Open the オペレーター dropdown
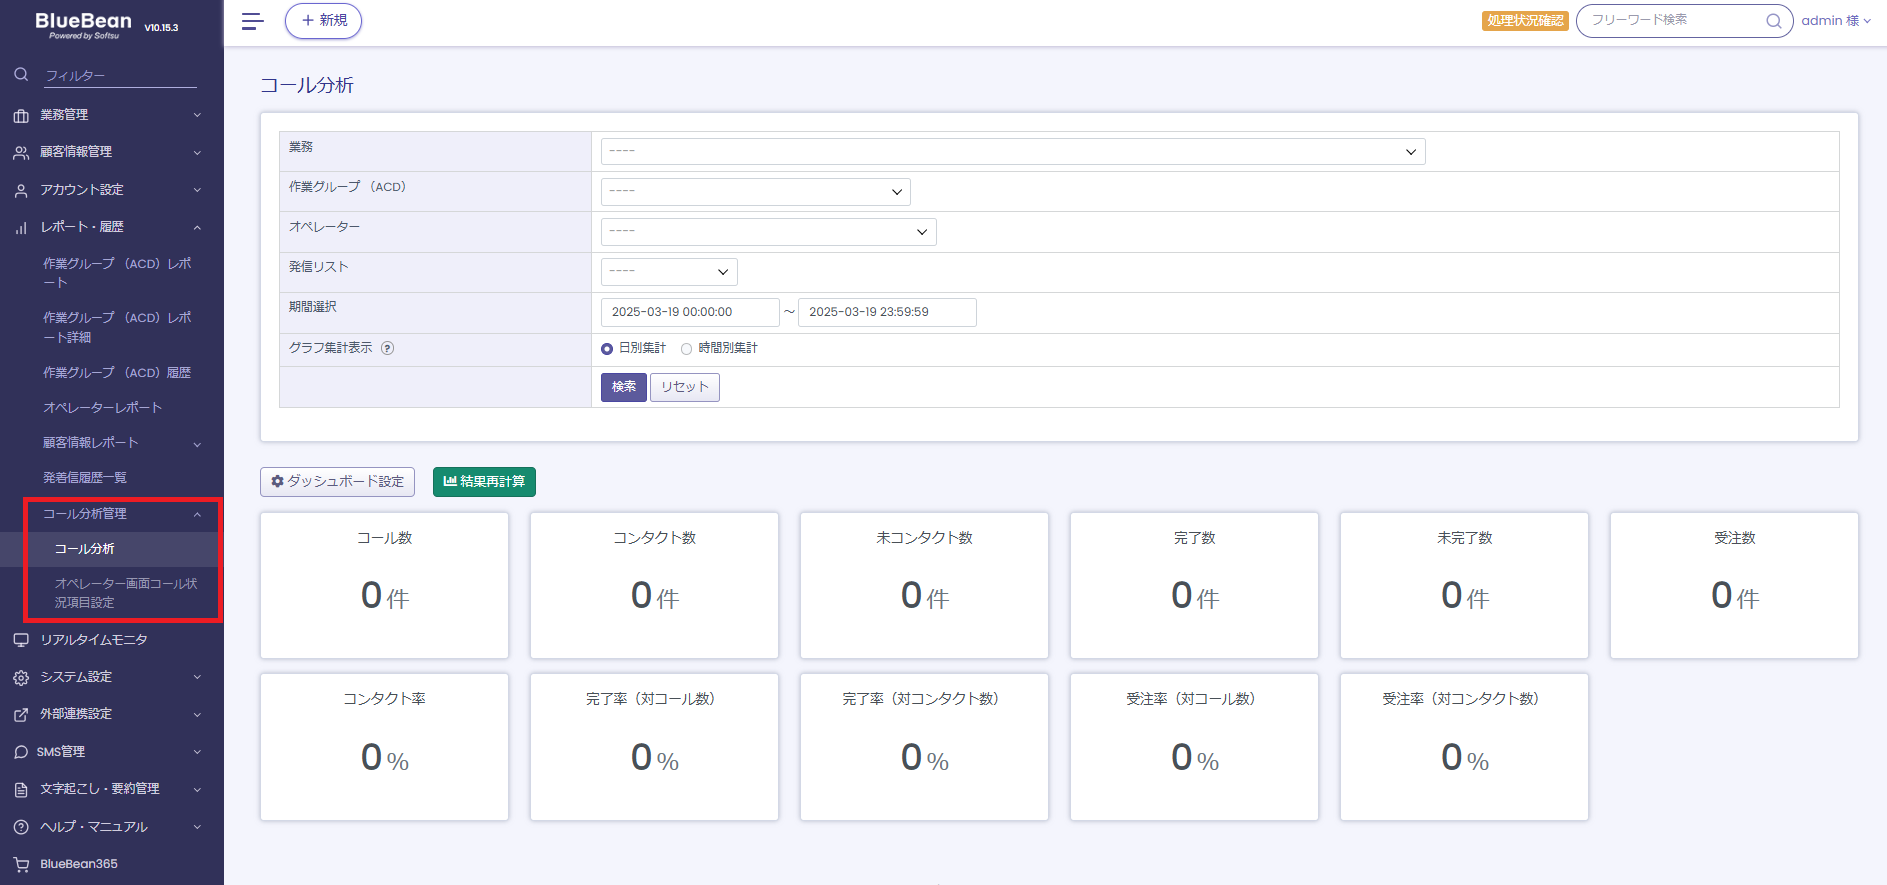Viewport: 1887px width, 885px height. (768, 232)
